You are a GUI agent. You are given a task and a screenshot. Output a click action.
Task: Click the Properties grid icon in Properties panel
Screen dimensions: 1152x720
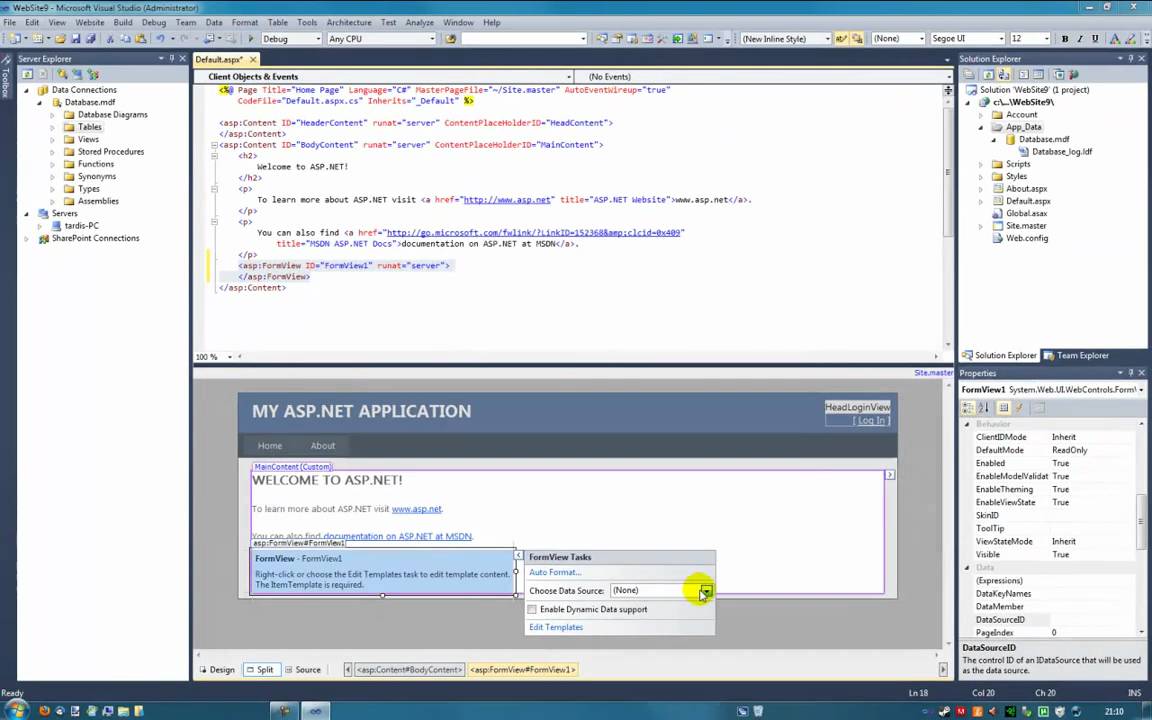point(1004,408)
